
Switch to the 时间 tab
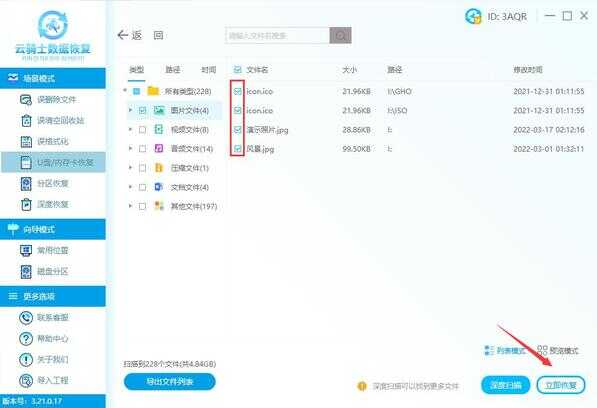pyautogui.click(x=209, y=70)
